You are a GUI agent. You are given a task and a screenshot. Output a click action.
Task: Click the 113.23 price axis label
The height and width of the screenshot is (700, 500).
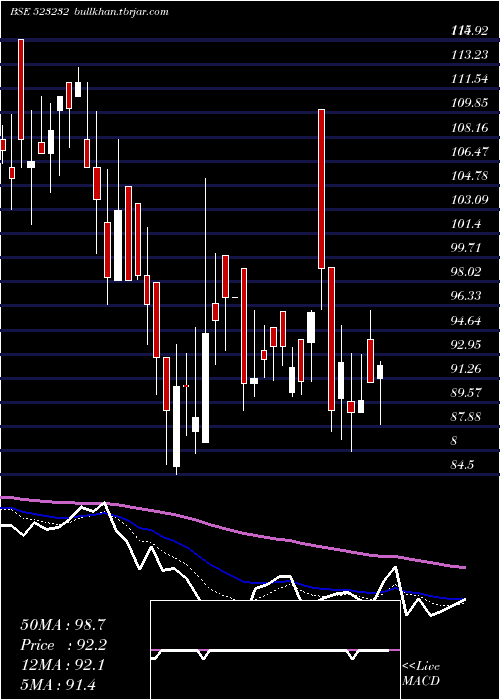[469, 55]
